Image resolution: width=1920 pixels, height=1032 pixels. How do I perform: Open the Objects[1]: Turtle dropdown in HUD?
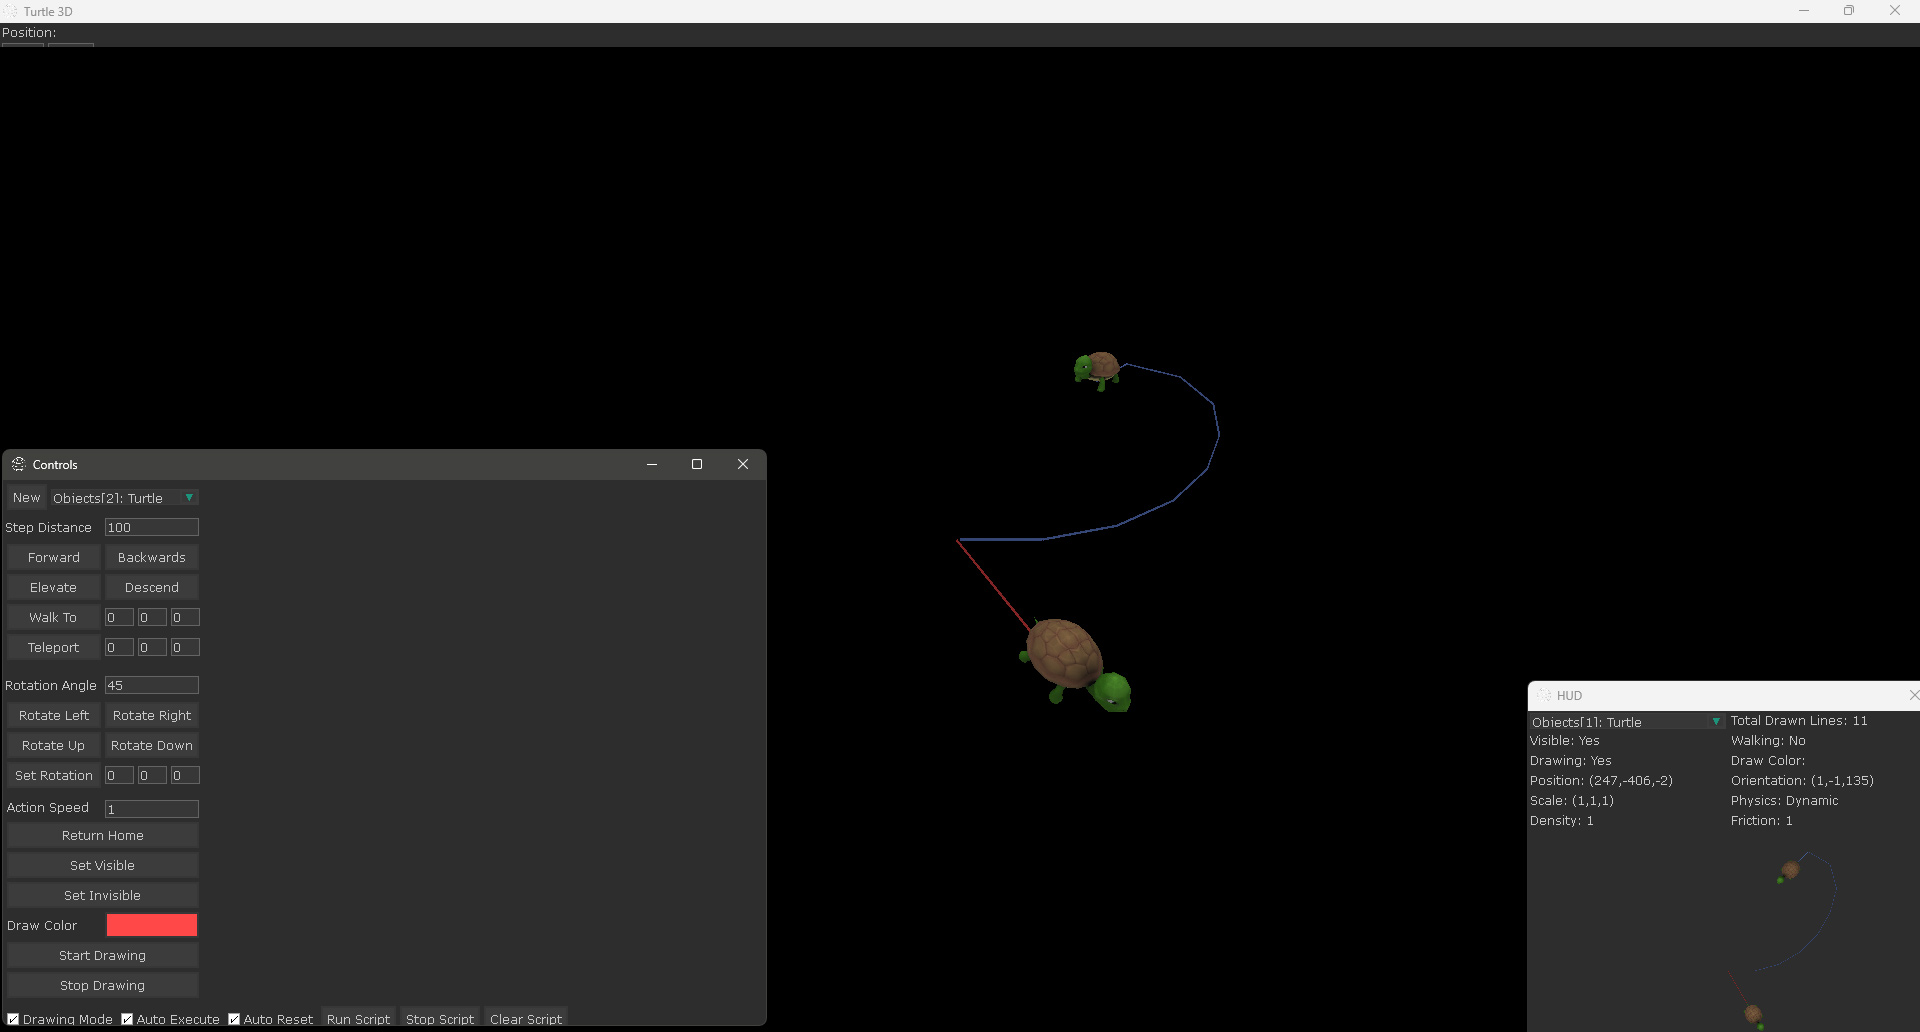1626,722
